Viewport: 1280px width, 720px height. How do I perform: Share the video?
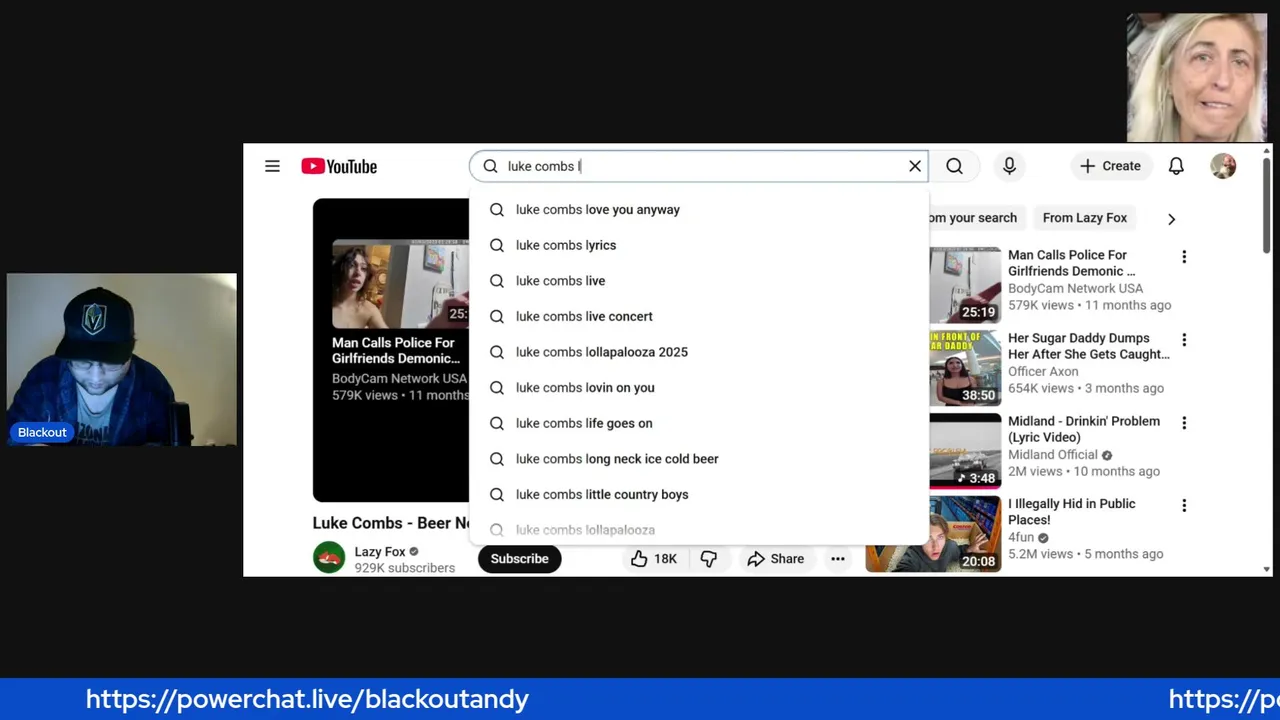775,559
